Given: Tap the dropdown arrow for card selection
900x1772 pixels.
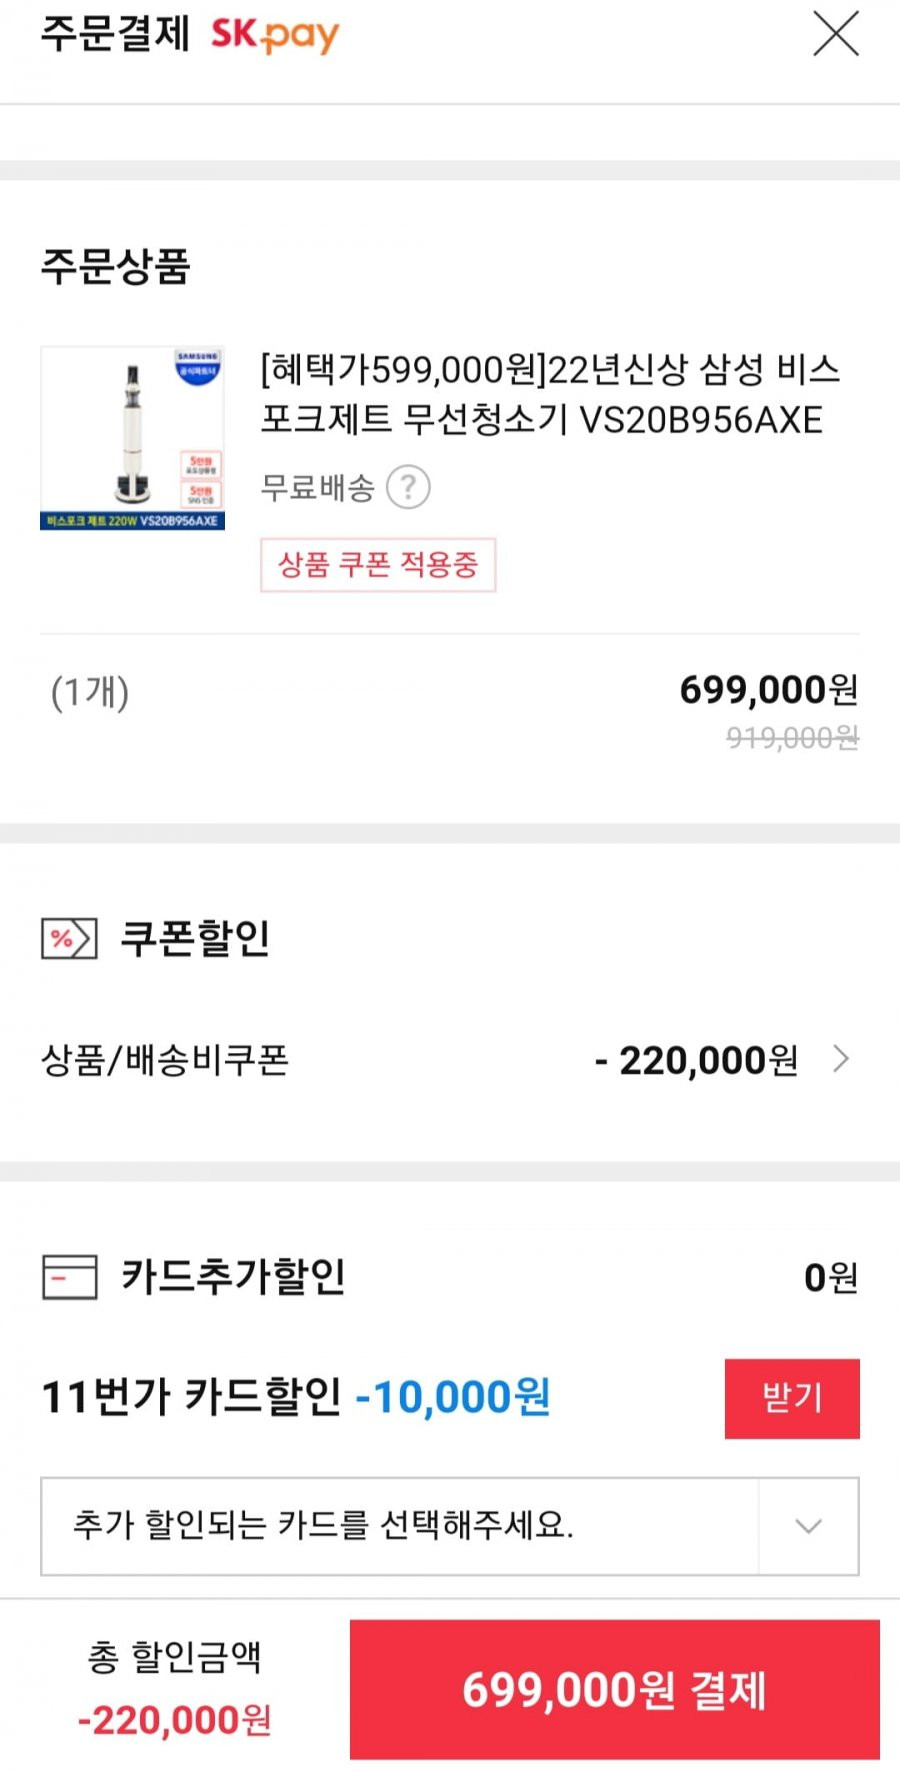Looking at the screenshot, I should pos(808,1526).
